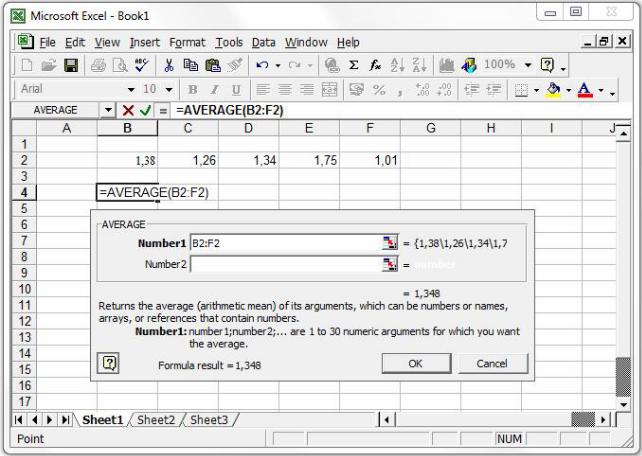
Task: Click the Paste Function fx icon
Action: coord(375,65)
